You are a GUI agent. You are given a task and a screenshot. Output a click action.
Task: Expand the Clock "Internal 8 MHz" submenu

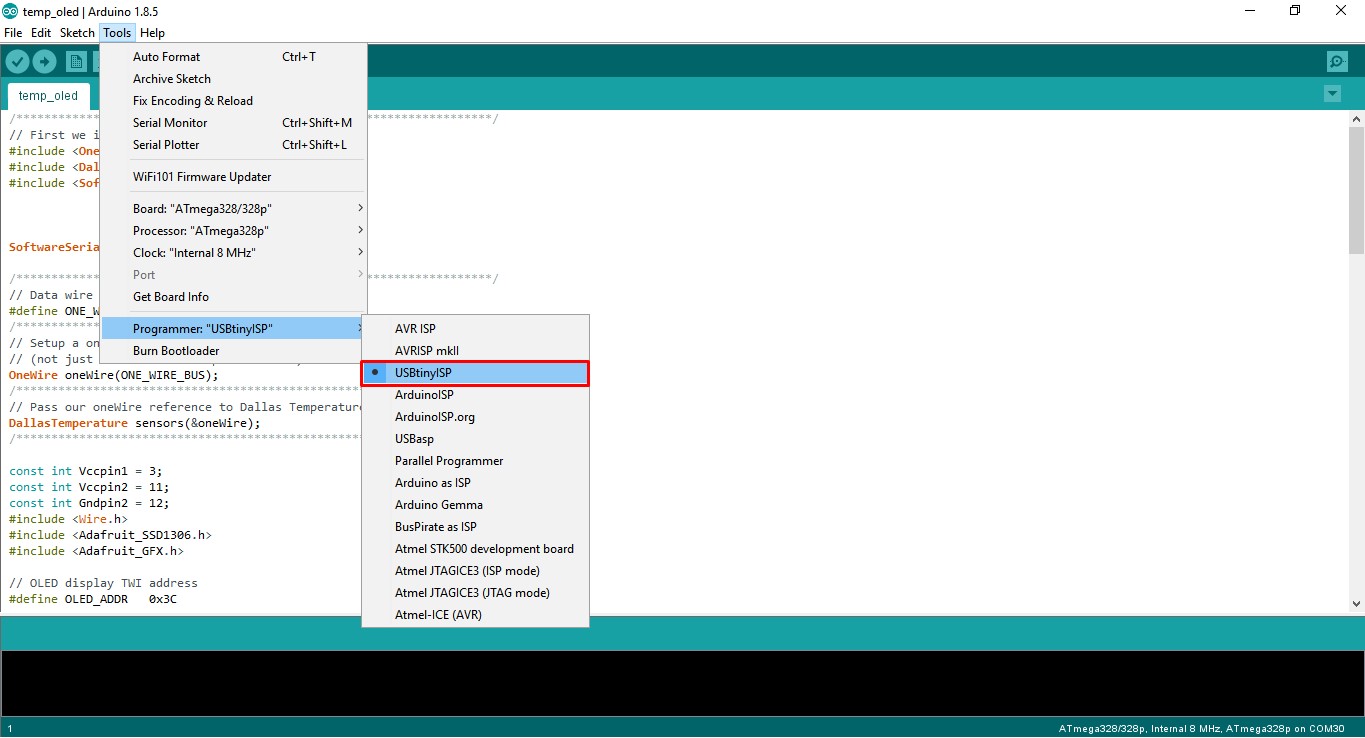pos(233,253)
